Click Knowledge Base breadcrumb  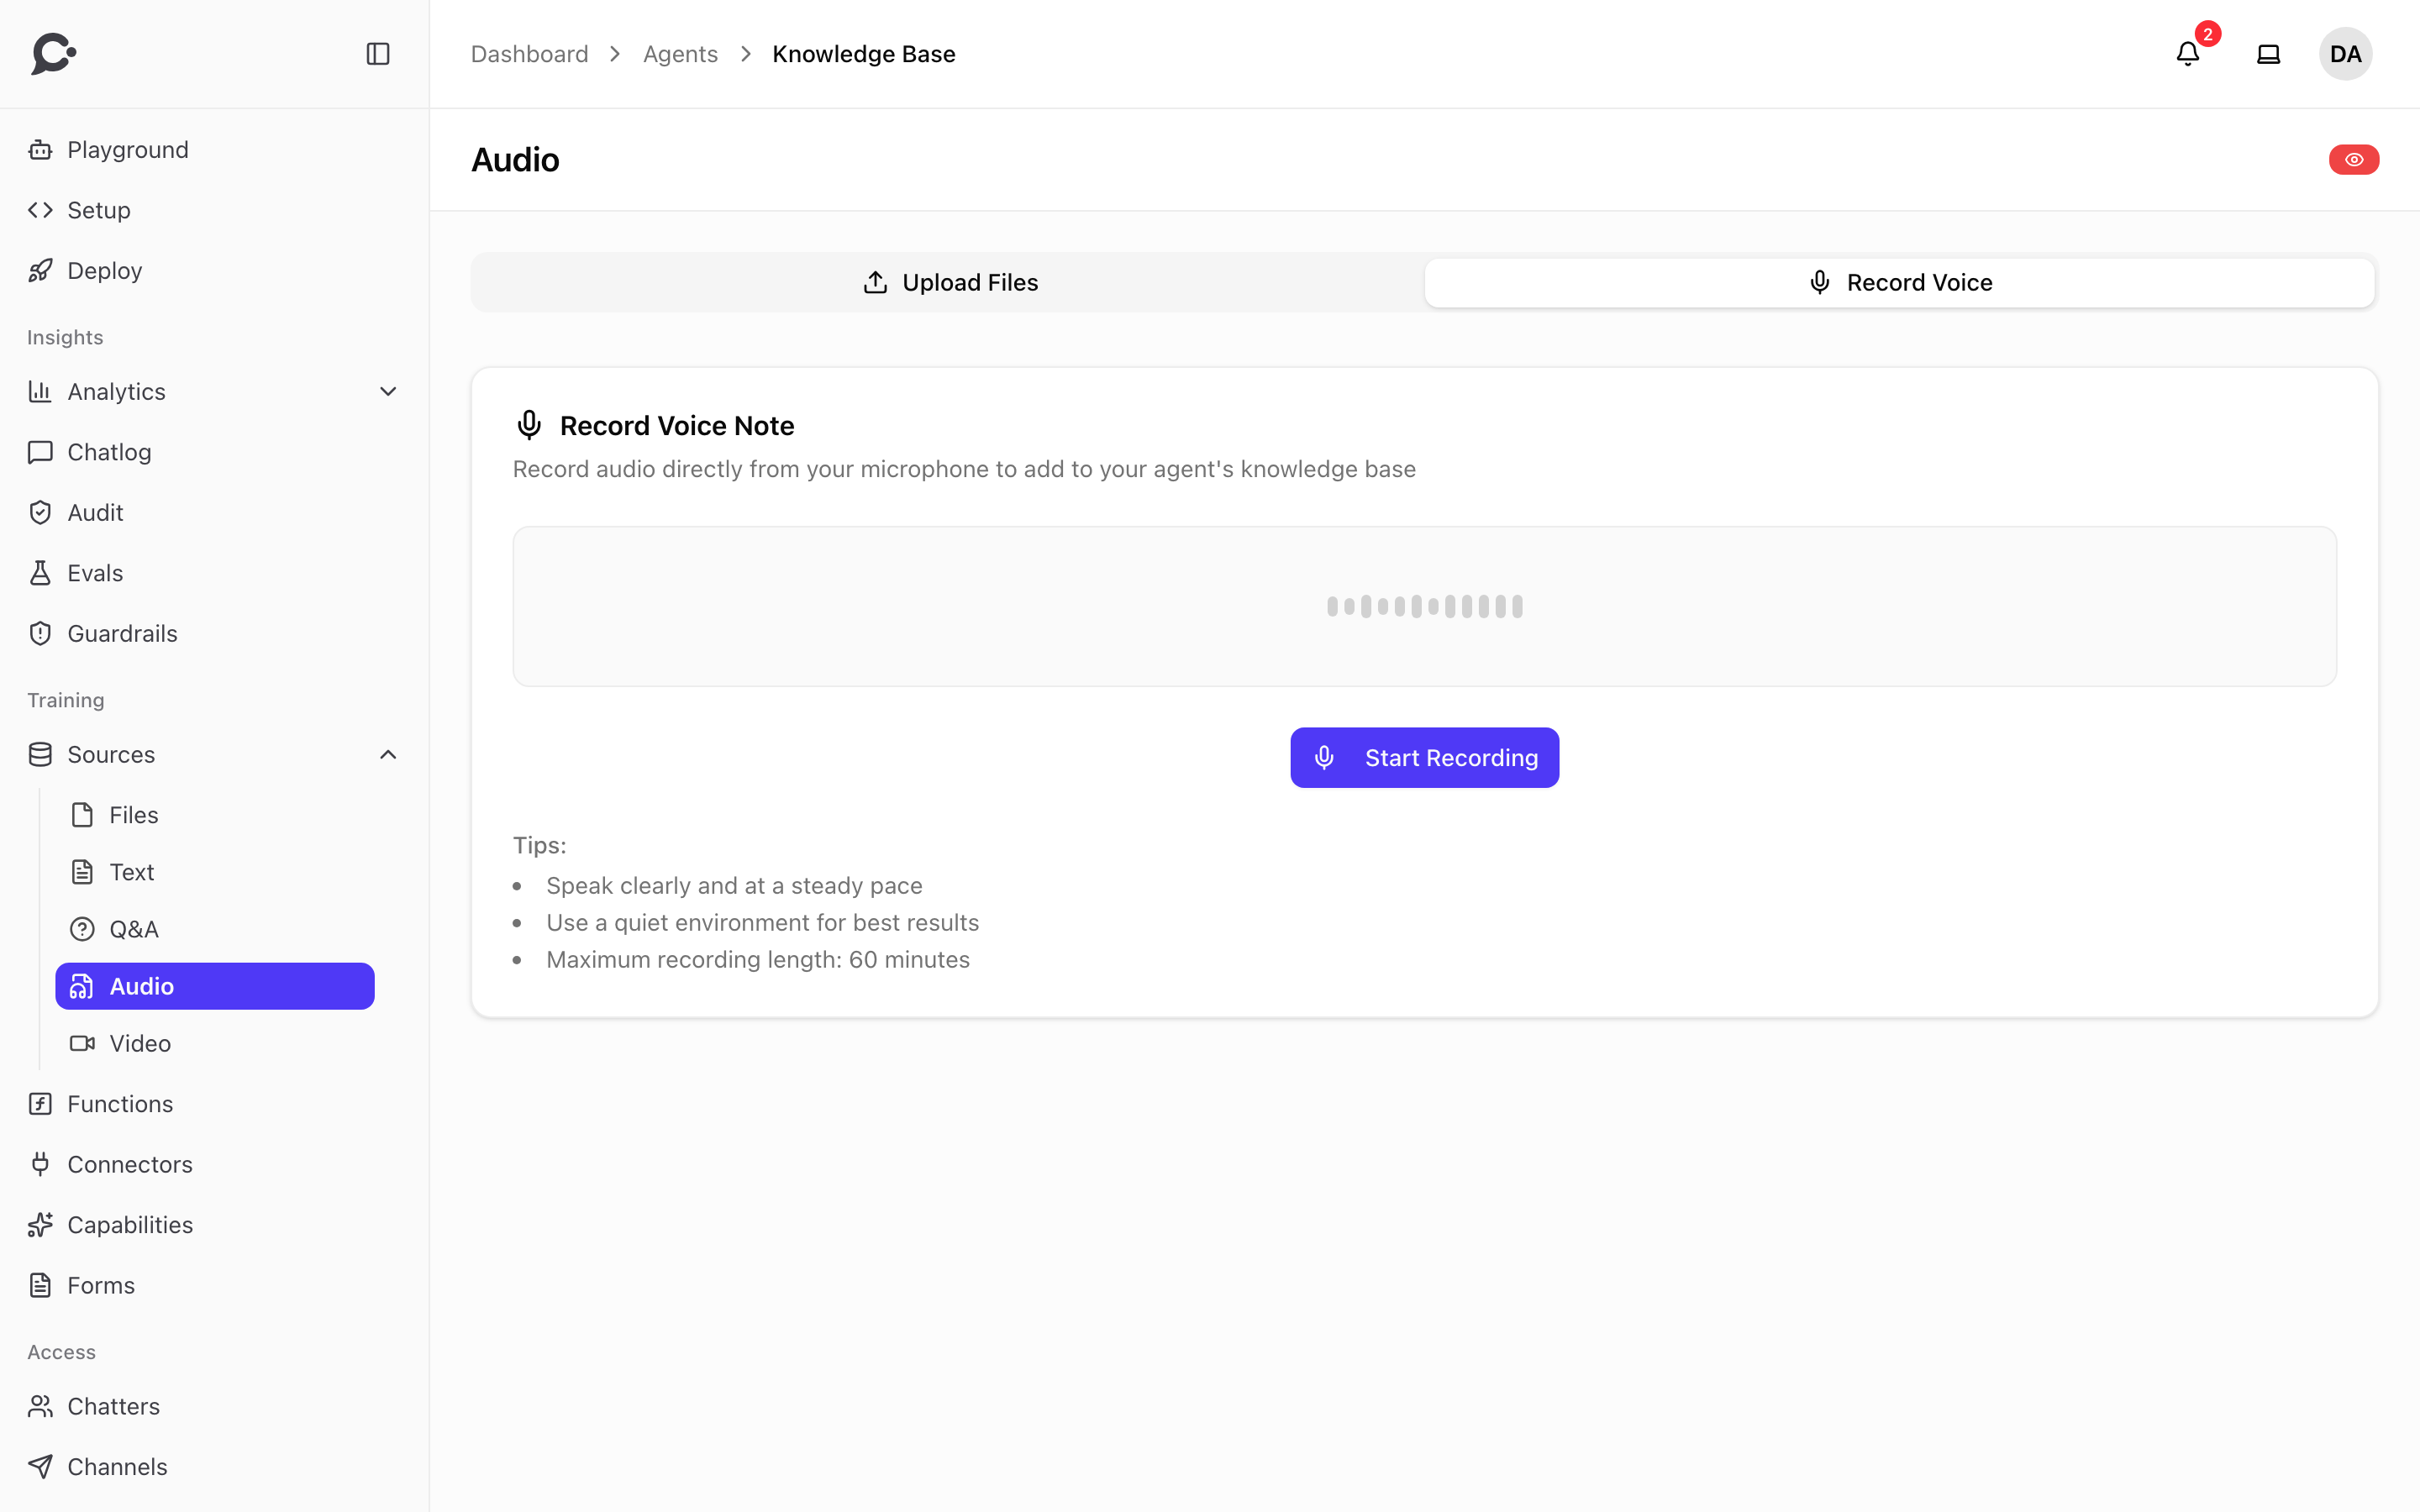pyautogui.click(x=864, y=54)
